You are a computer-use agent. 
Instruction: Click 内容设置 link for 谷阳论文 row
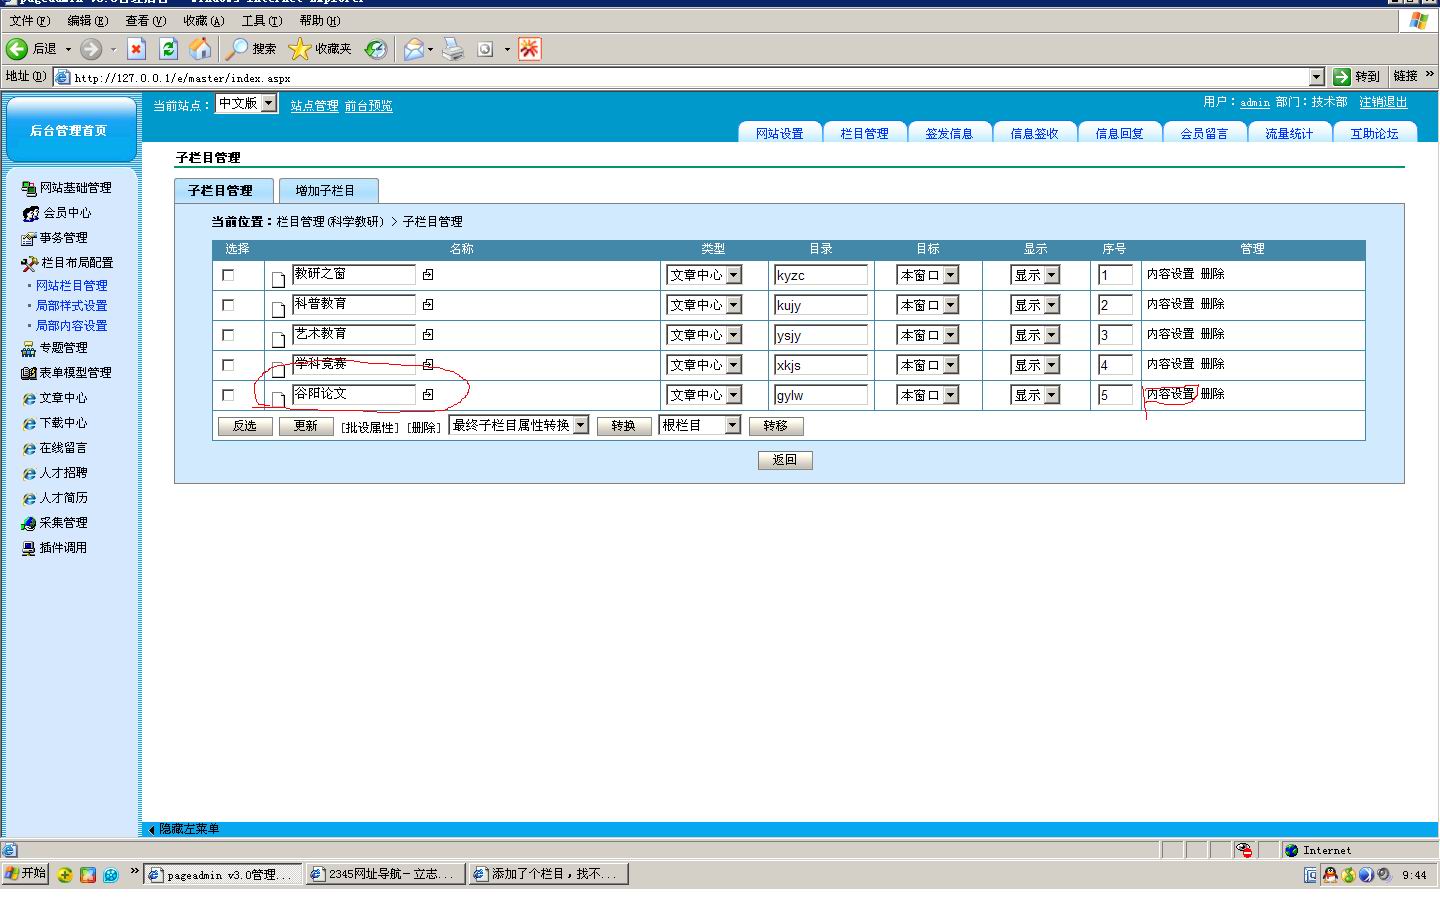pos(1170,394)
